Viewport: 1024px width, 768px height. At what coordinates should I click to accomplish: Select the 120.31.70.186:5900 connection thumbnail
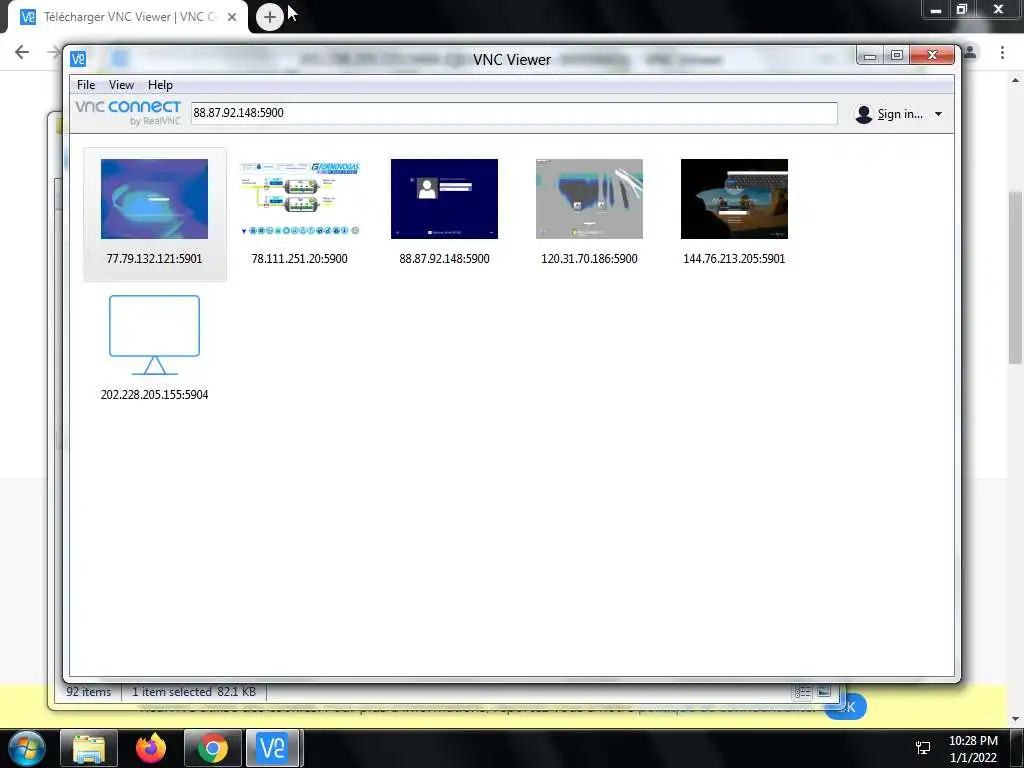(589, 199)
